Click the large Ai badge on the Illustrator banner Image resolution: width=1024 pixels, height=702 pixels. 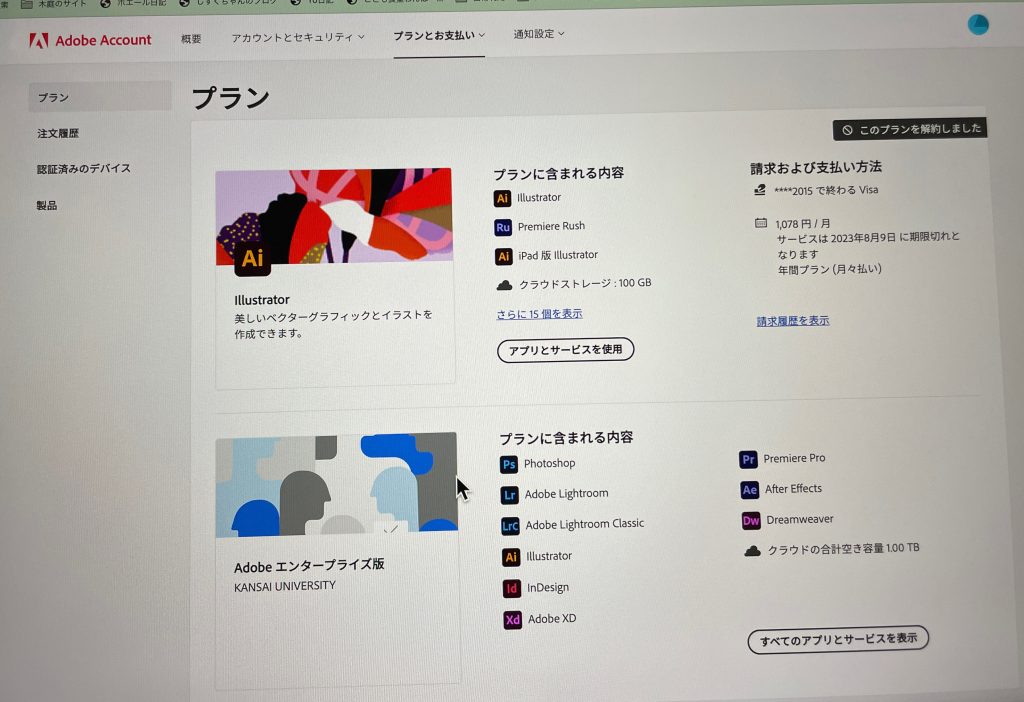click(x=252, y=258)
